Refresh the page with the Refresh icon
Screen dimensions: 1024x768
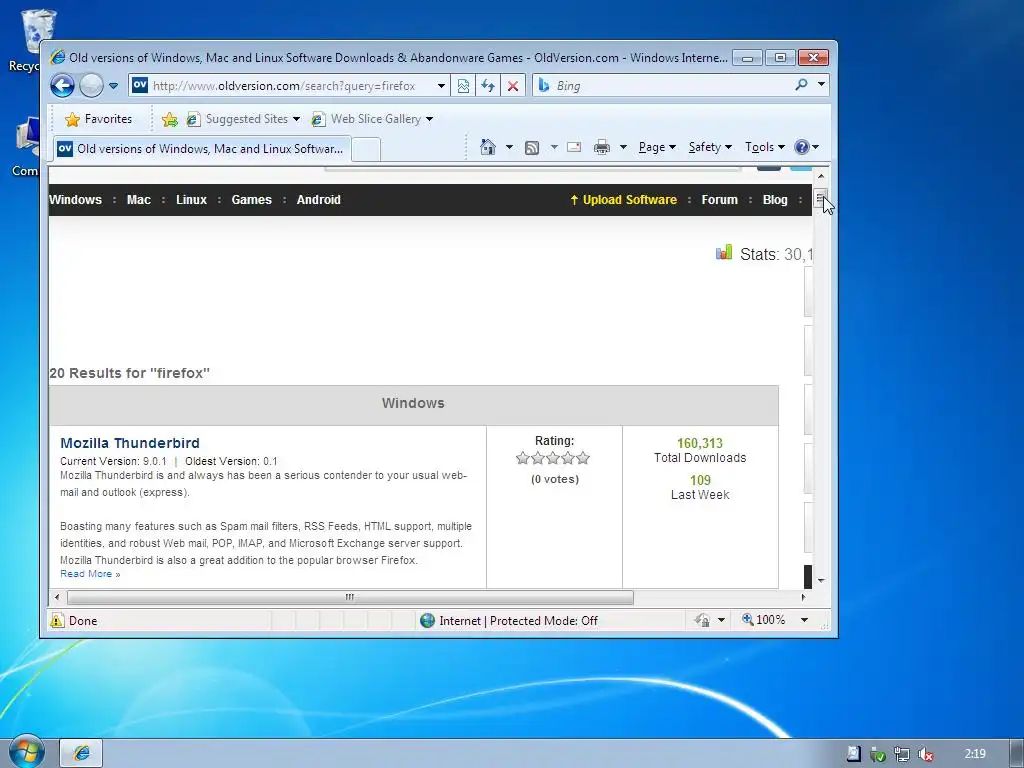[x=488, y=86]
